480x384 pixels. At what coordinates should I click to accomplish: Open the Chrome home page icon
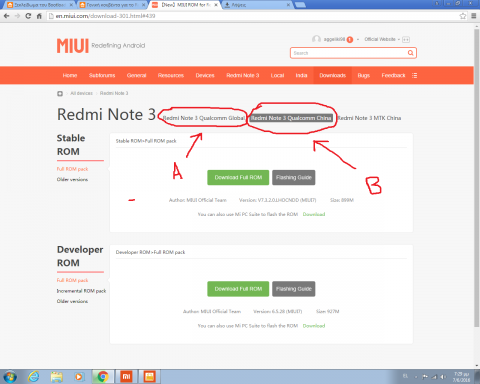coord(39,16)
